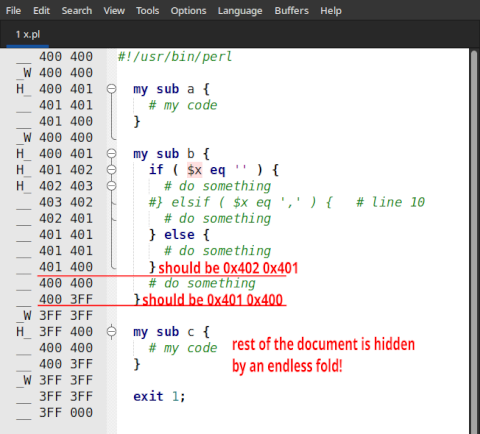Click margin value '3FF 400' on sub c line

[66, 332]
